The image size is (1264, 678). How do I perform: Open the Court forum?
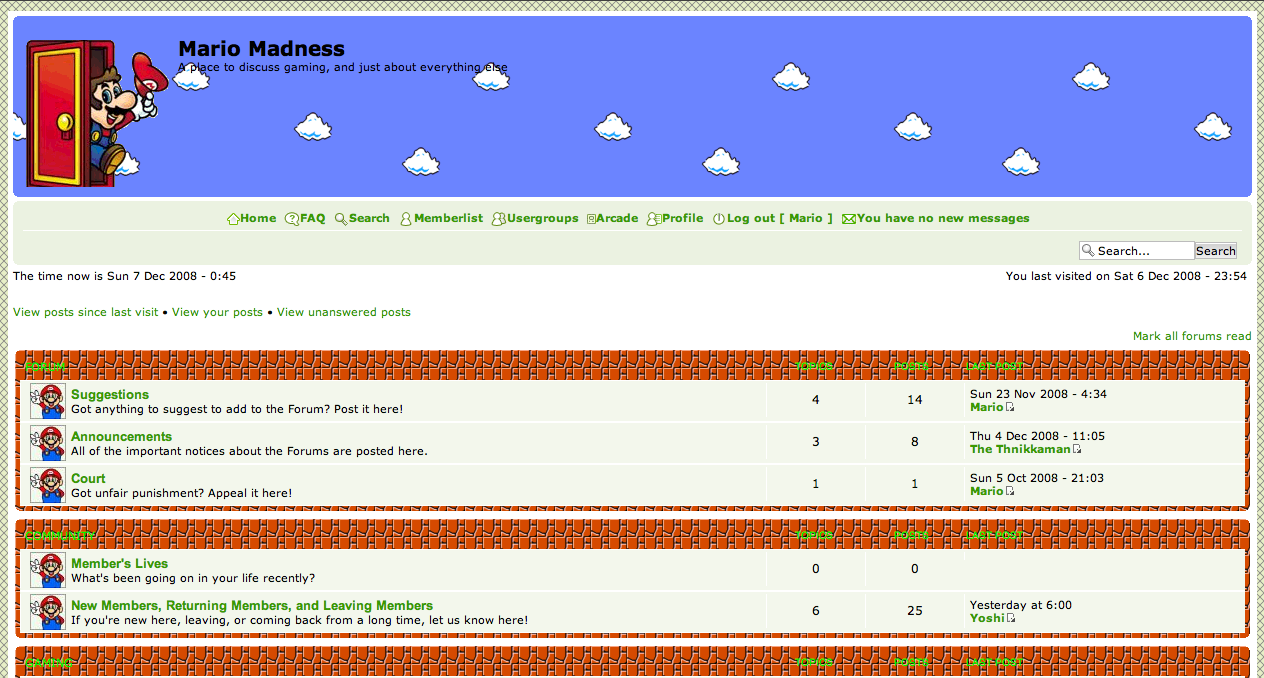click(88, 479)
